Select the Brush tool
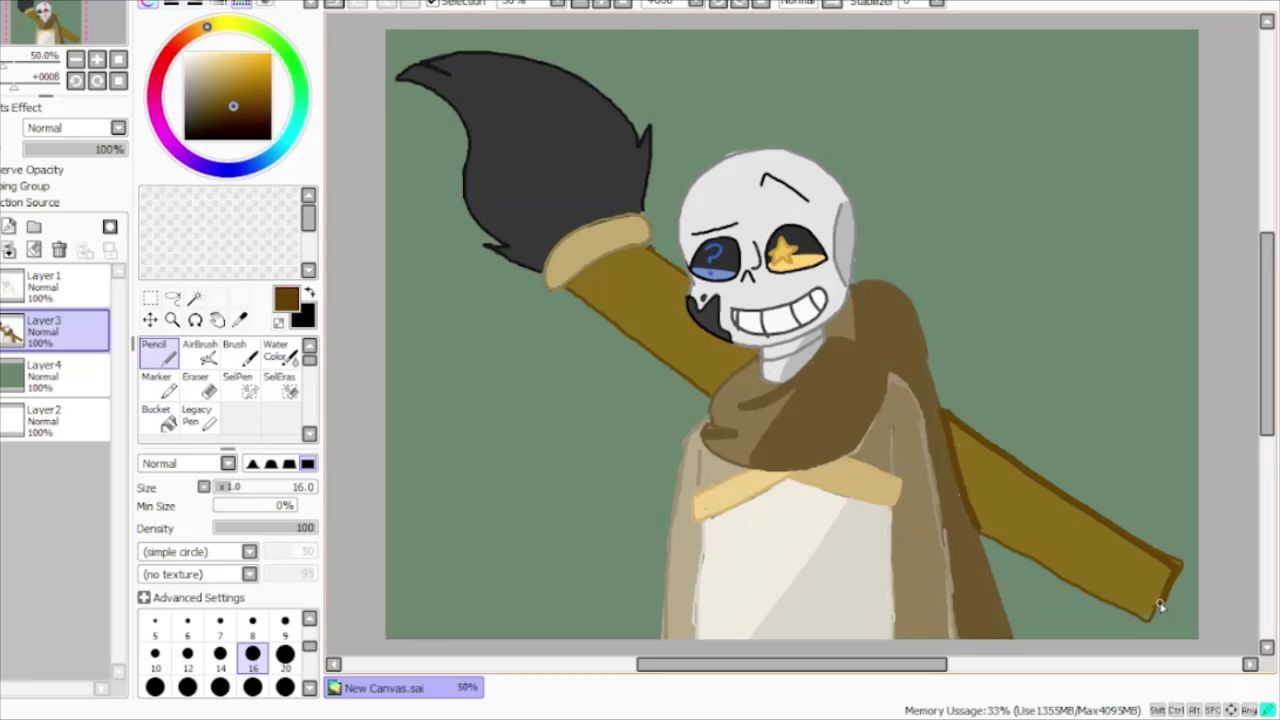 [240, 353]
